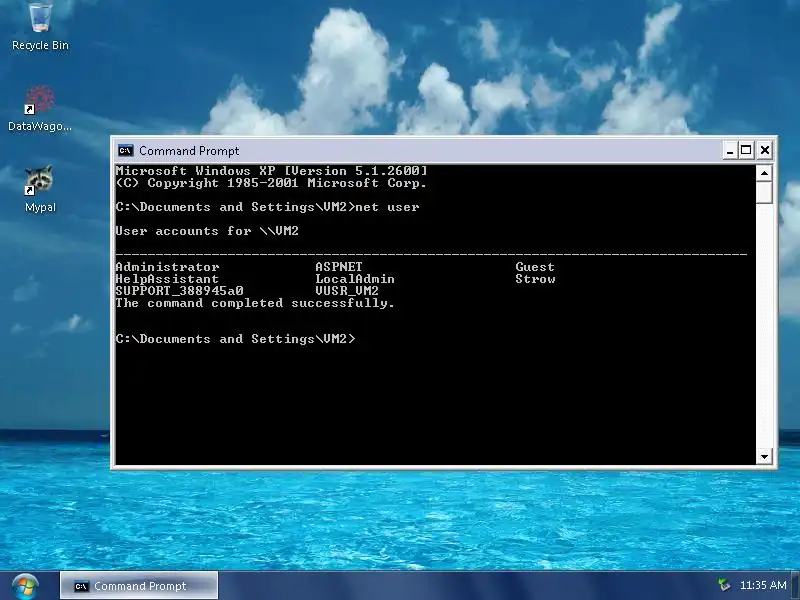
Task: Click the 'net user' command text
Action: tap(387, 207)
